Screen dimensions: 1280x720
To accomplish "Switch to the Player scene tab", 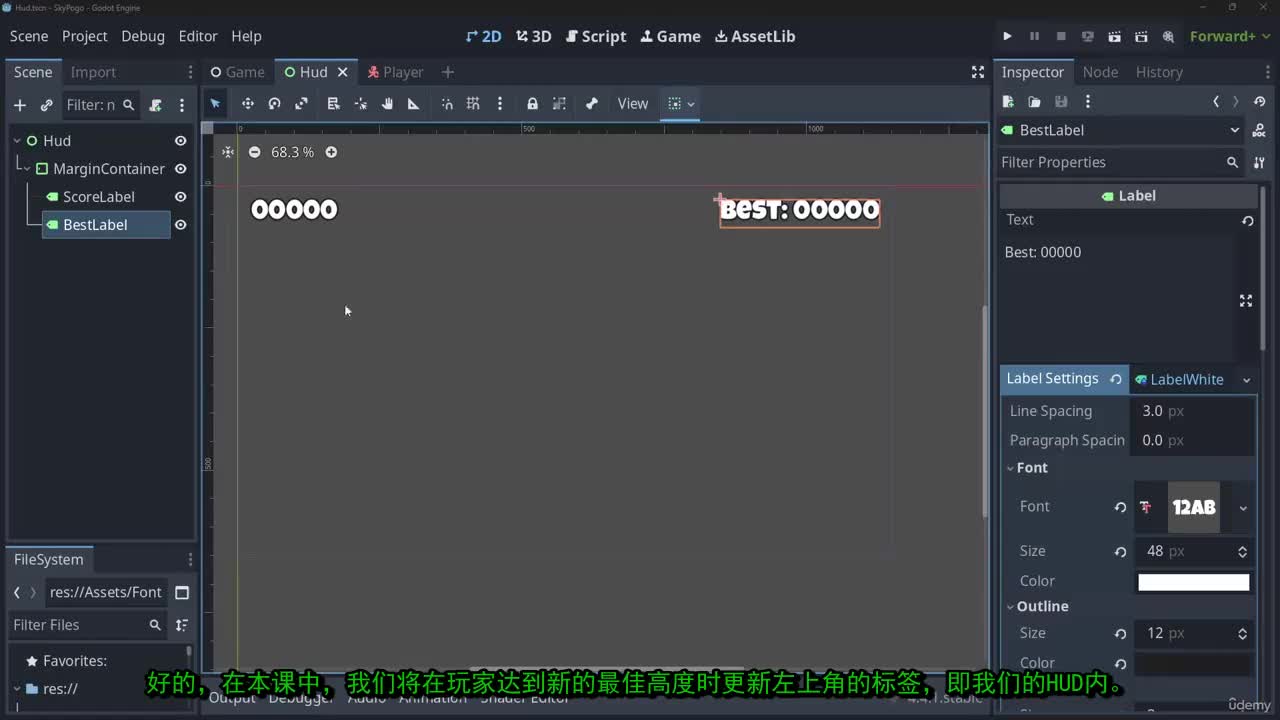I will (395, 72).
